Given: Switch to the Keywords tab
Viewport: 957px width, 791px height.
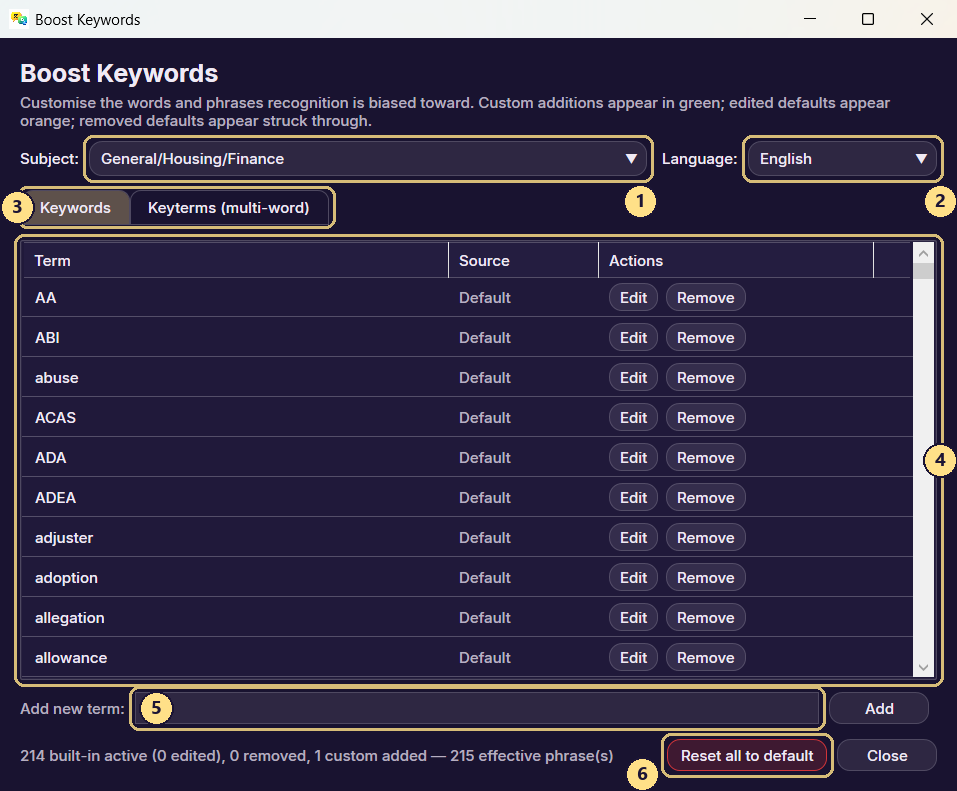Looking at the screenshot, I should point(76,208).
